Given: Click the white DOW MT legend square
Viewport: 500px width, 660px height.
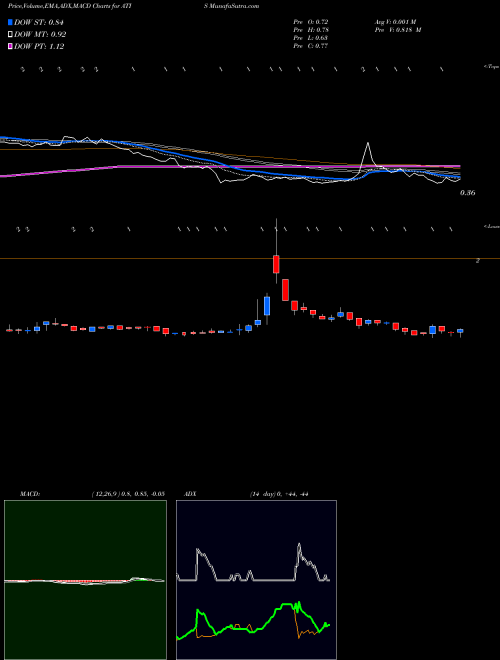Looking at the screenshot, I should click(10, 35).
